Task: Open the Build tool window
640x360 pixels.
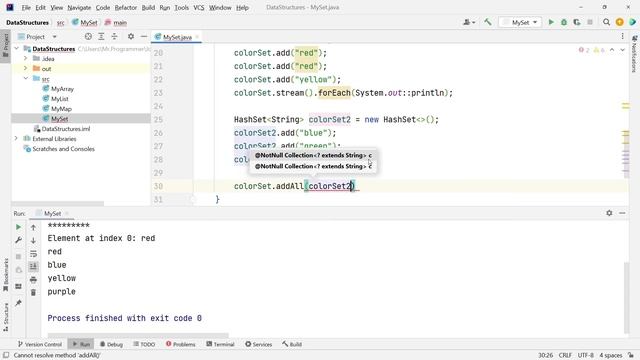Action: tap(292, 344)
